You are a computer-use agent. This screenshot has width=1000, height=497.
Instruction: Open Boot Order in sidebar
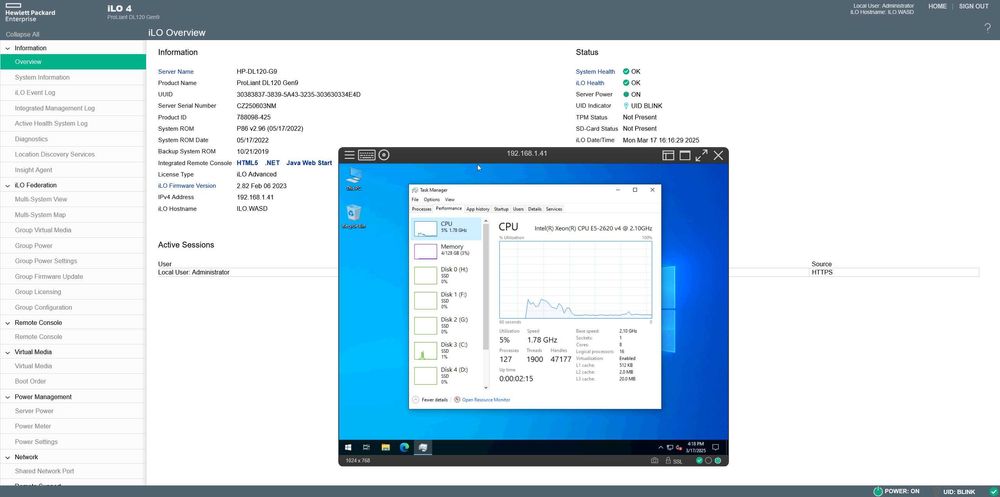click(x=31, y=382)
